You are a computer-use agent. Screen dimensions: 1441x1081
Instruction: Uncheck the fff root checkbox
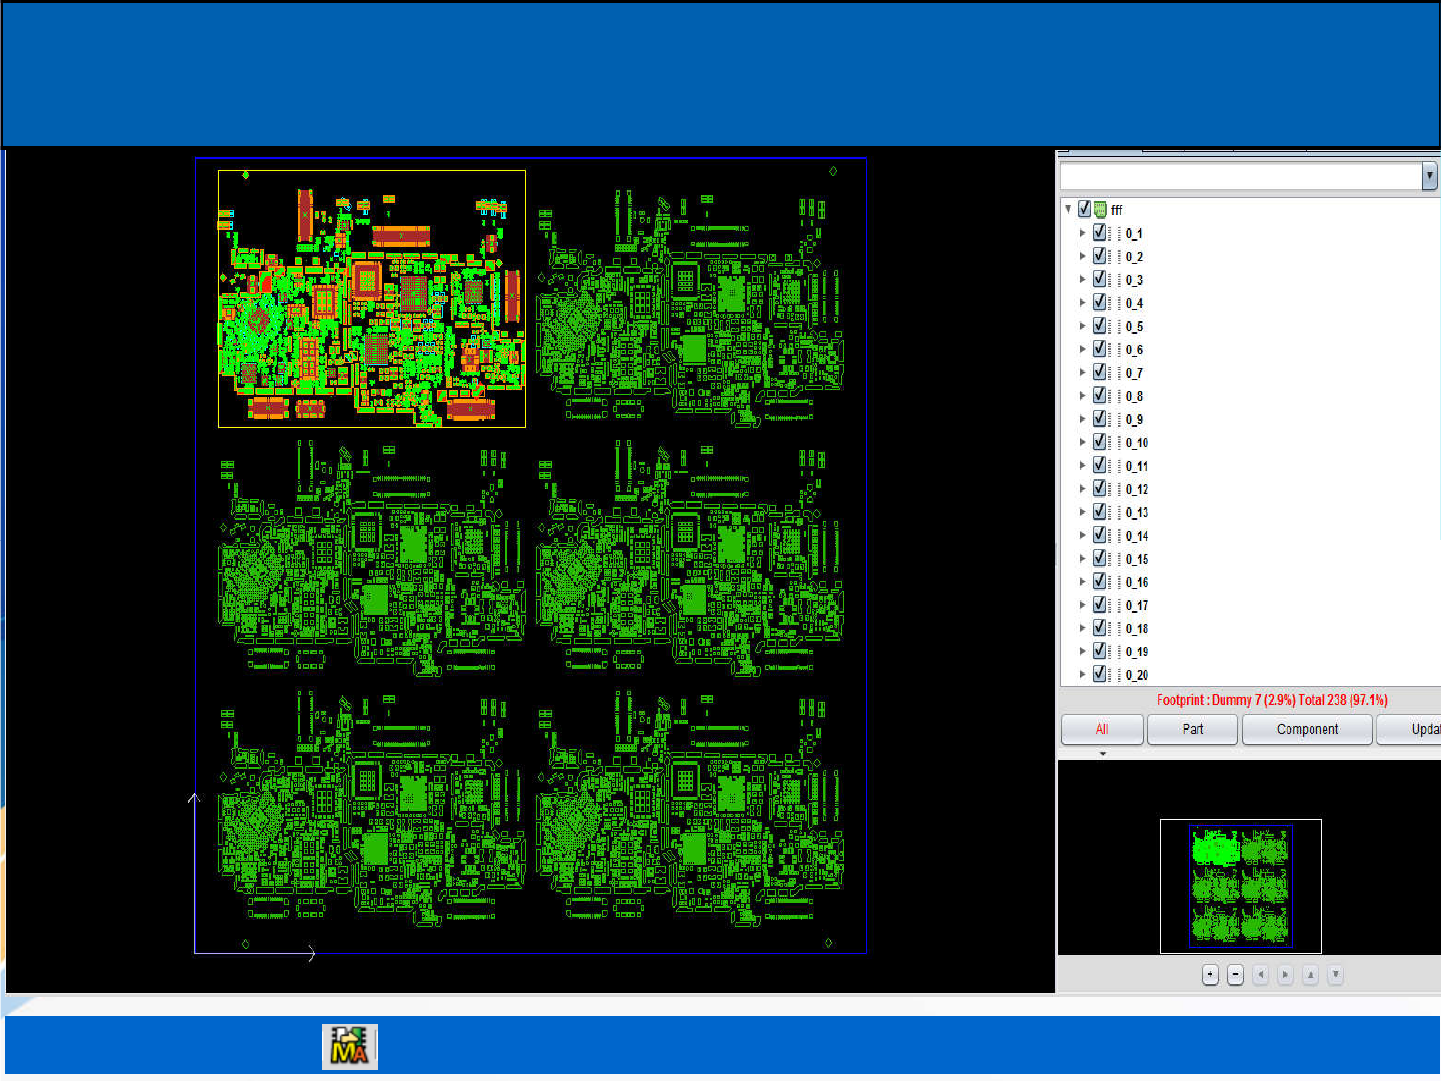coord(1084,210)
